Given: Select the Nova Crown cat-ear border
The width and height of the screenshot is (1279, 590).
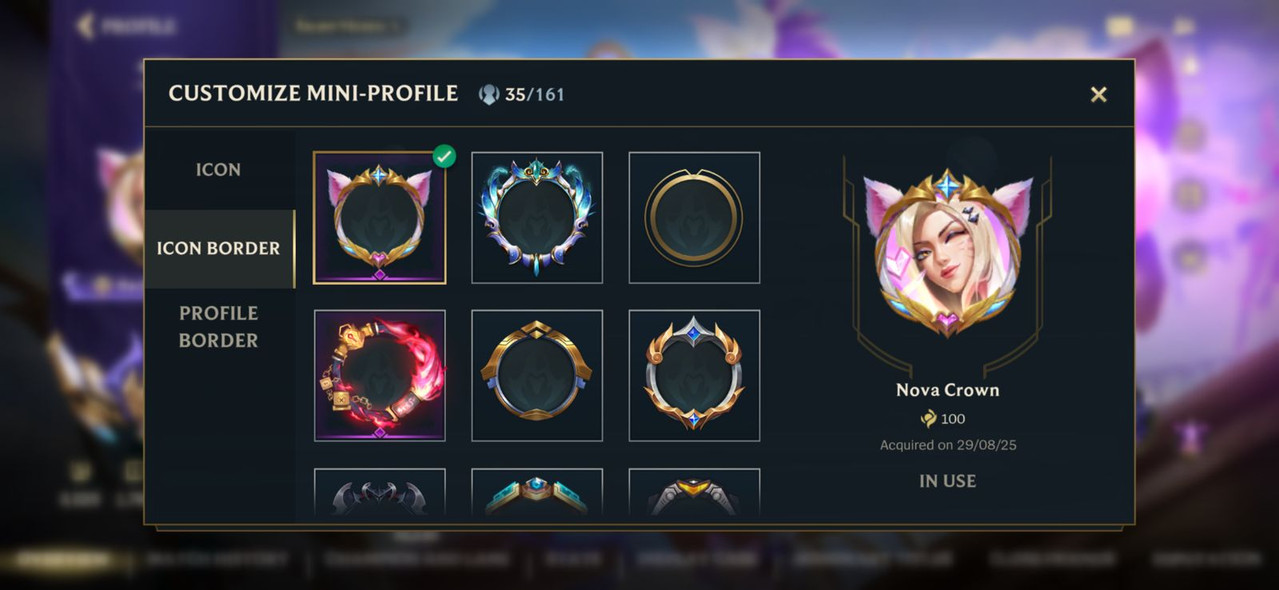Looking at the screenshot, I should [380, 218].
